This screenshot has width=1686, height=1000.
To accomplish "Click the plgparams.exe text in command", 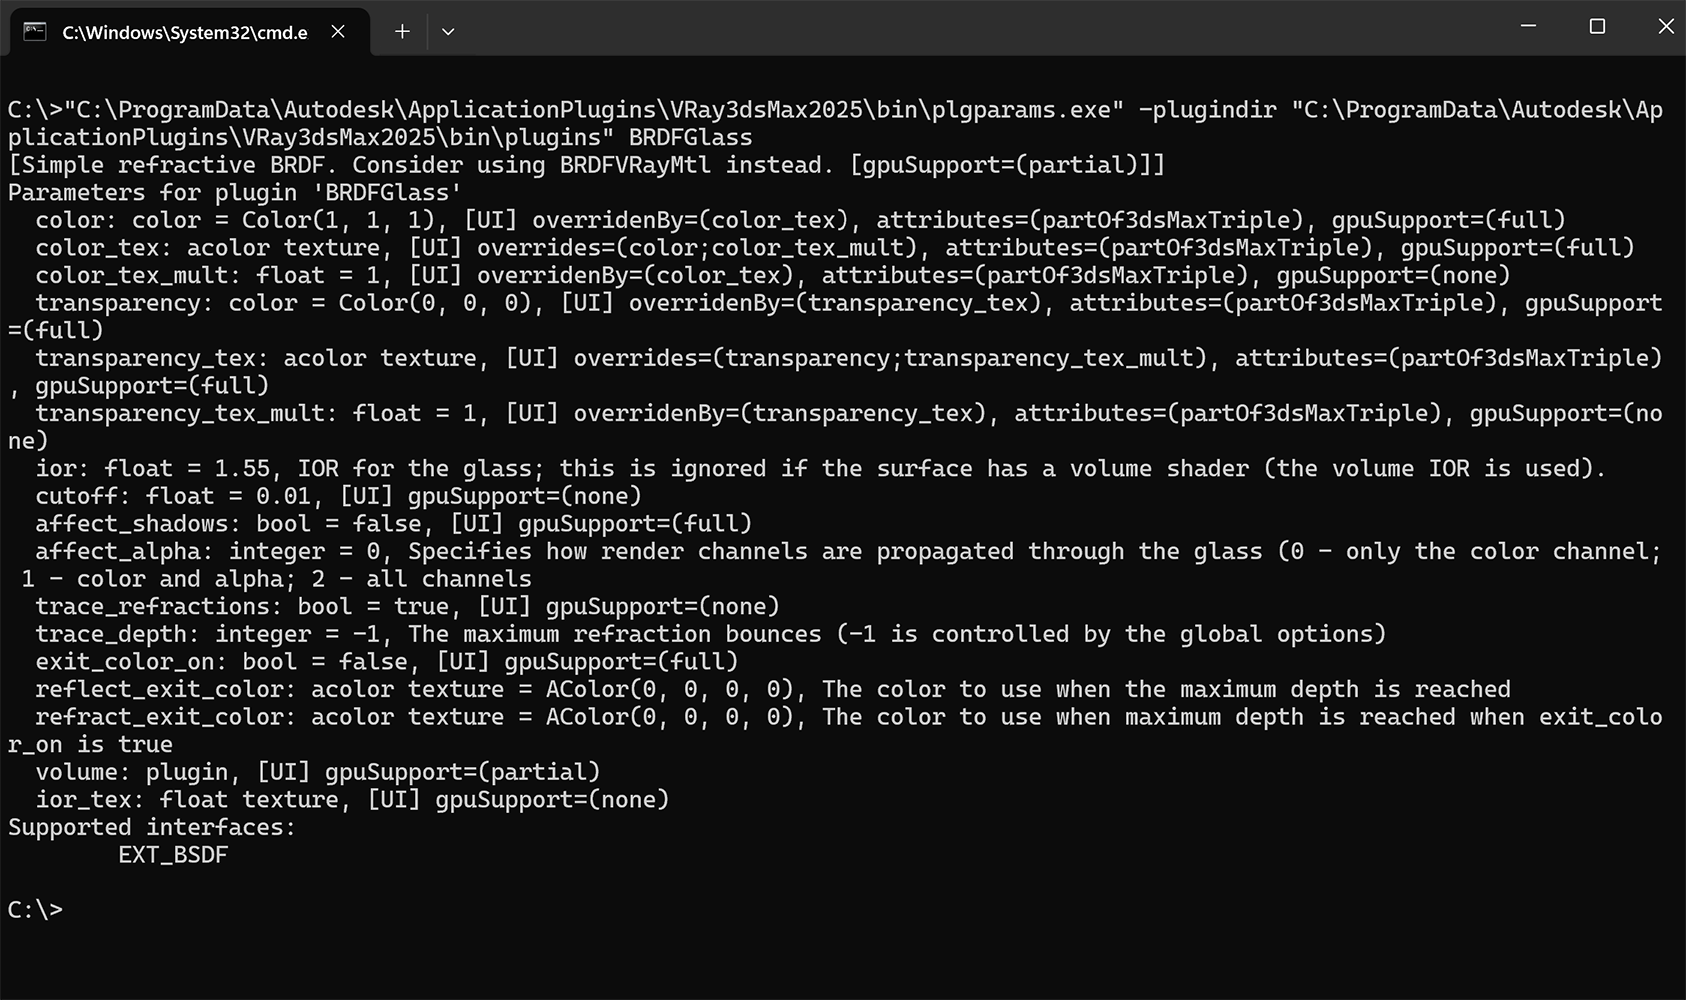I will click(1028, 110).
